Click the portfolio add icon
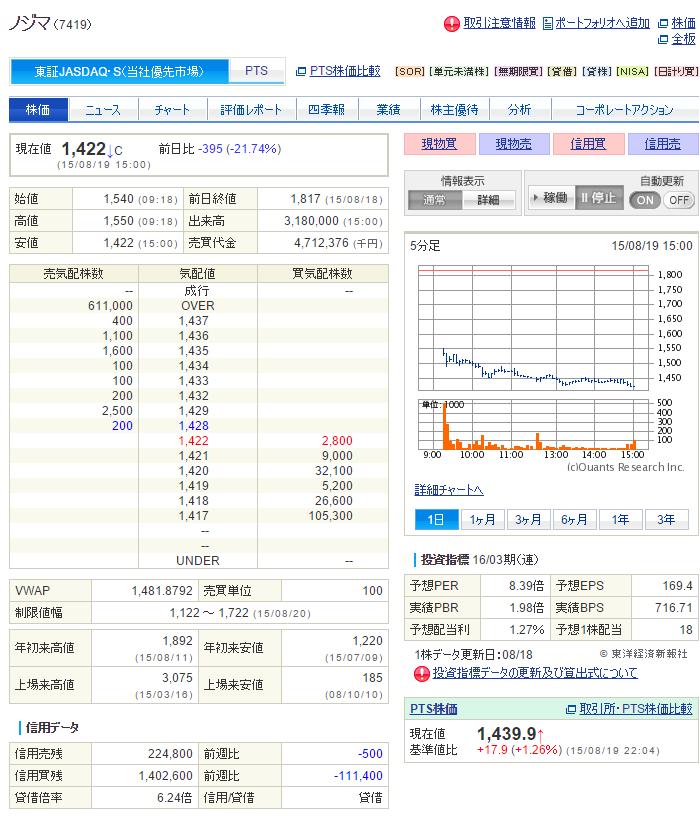The width and height of the screenshot is (700, 816). pyautogui.click(x=548, y=23)
